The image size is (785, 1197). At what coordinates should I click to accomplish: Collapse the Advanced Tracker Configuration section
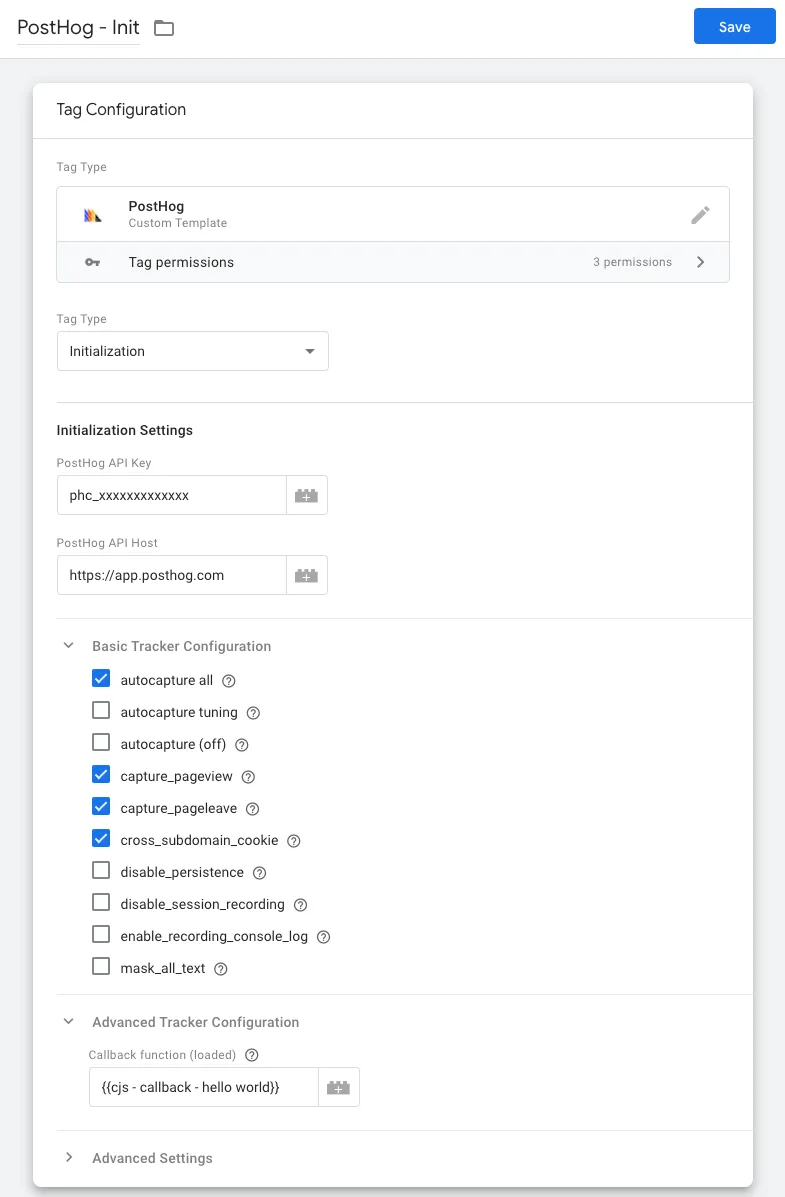tap(68, 1022)
